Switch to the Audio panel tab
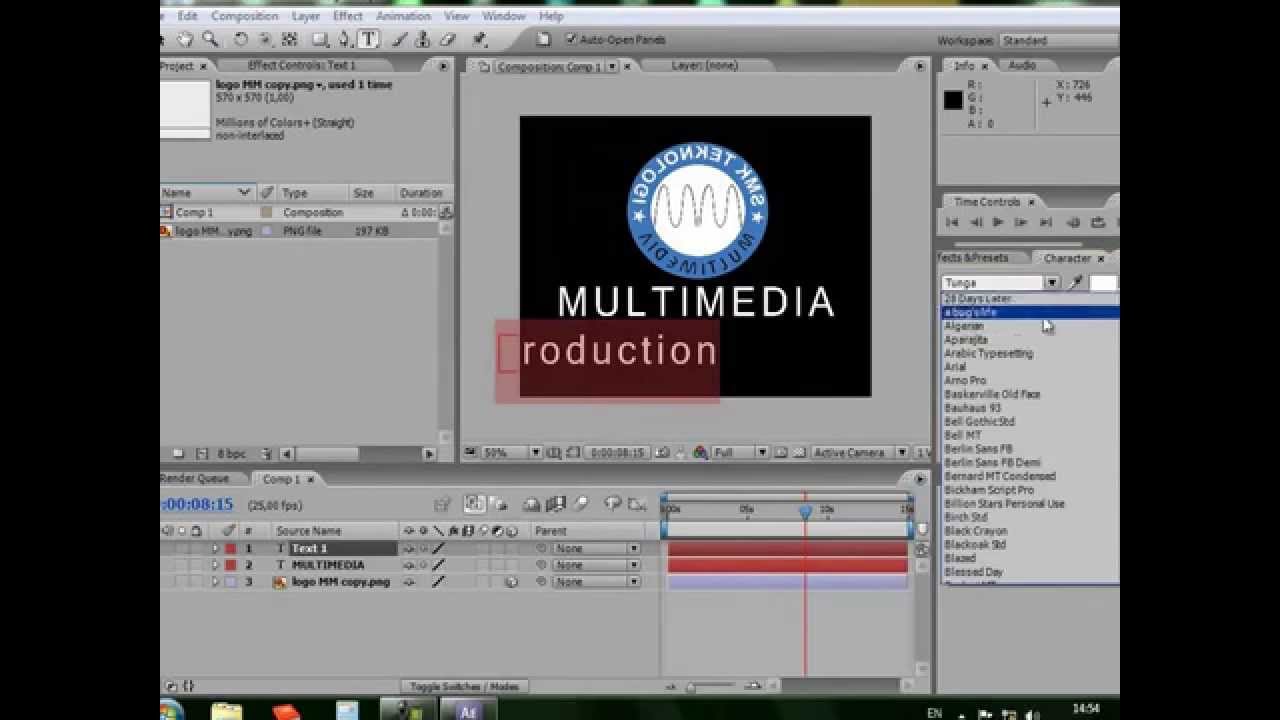 point(1022,66)
